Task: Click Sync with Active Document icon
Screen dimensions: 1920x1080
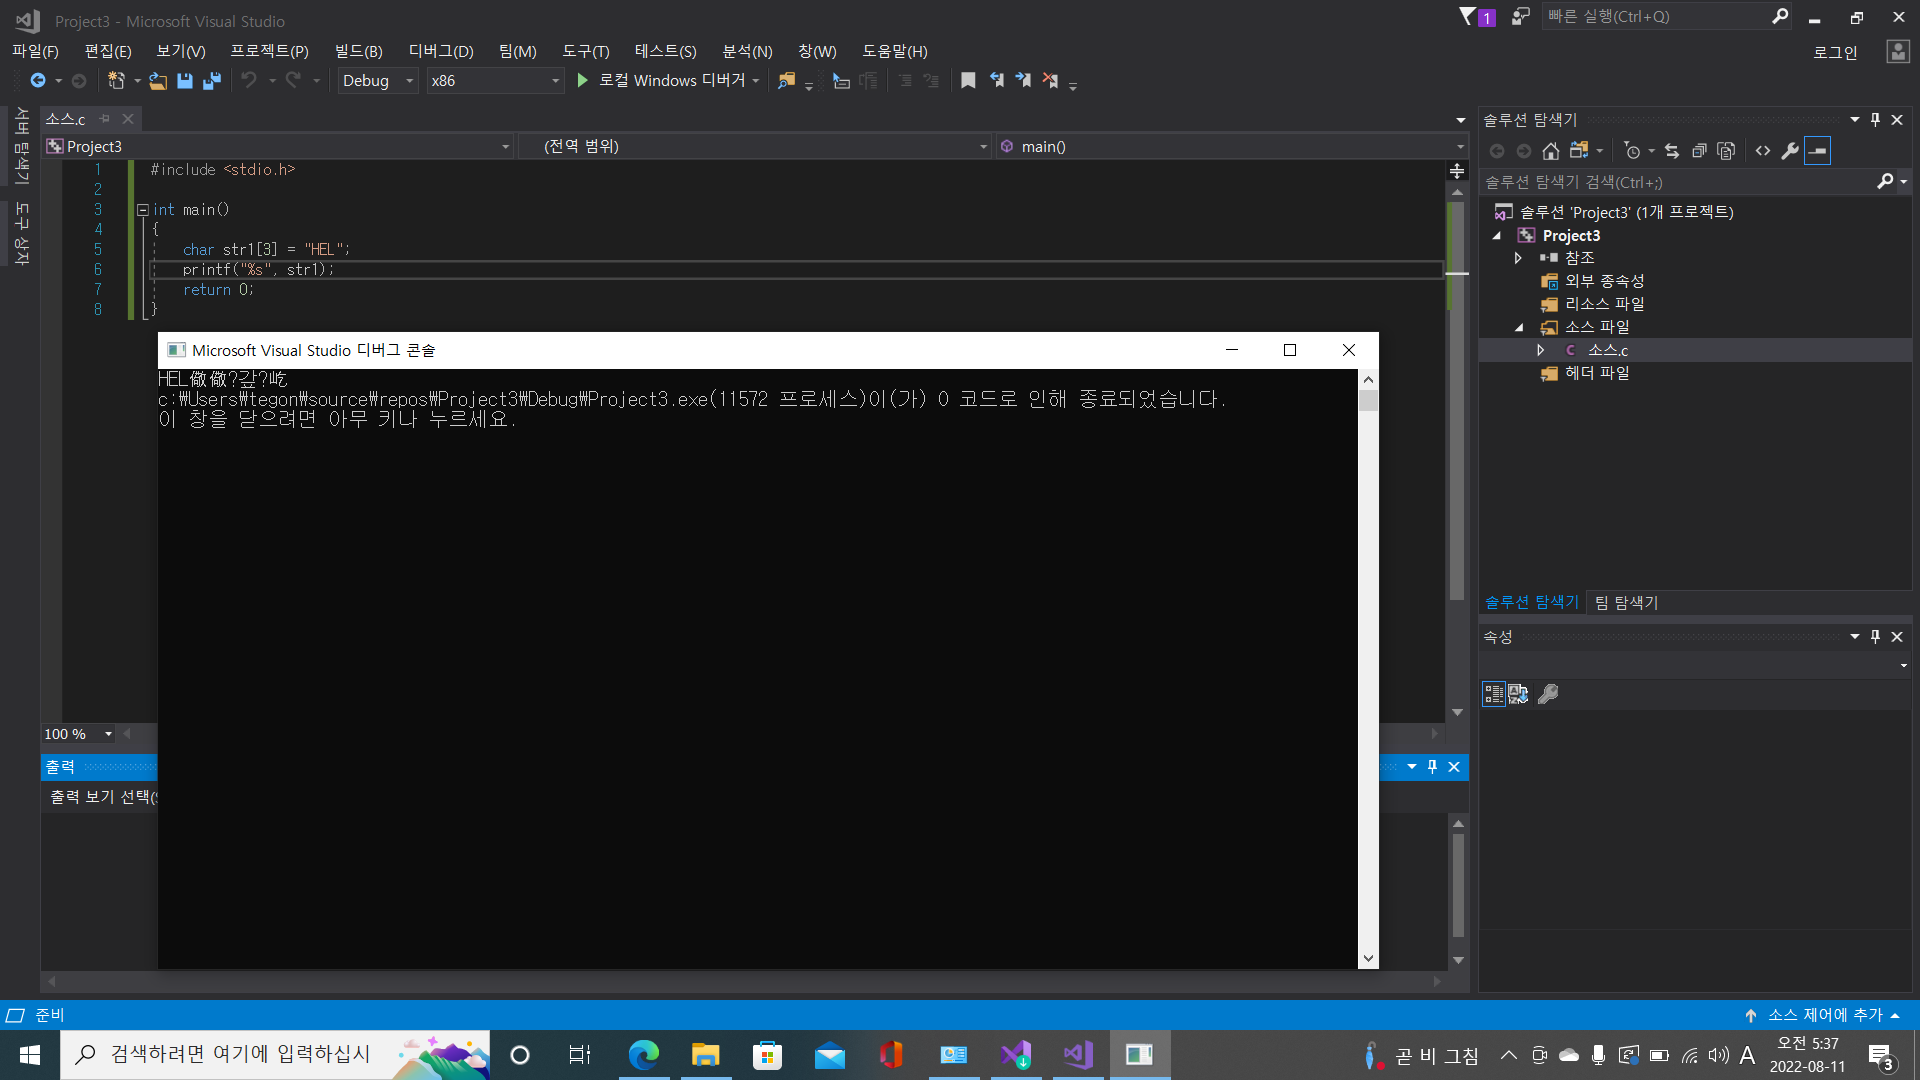Action: (1672, 151)
